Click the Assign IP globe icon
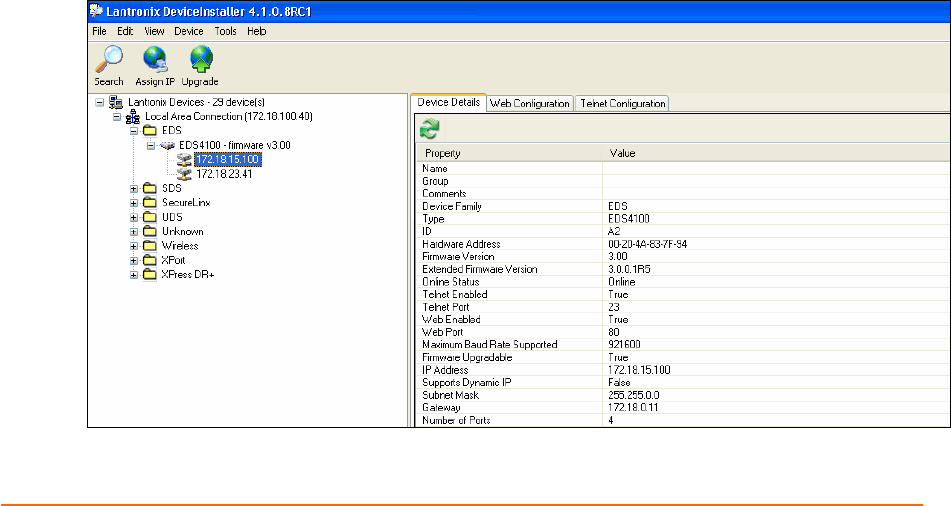The width and height of the screenshot is (951, 506). [154, 60]
